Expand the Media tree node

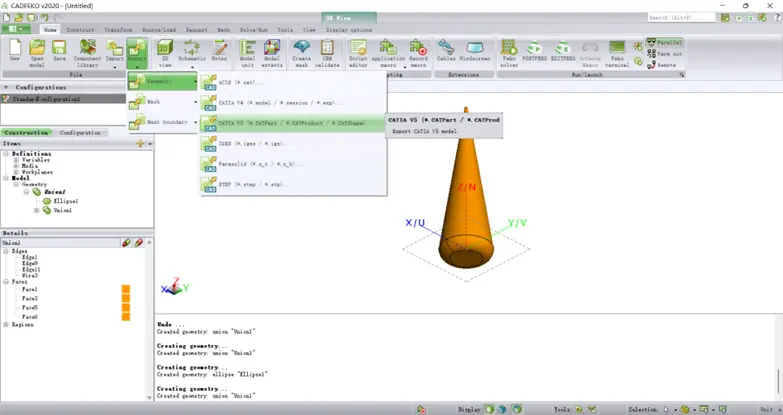tap(16, 166)
